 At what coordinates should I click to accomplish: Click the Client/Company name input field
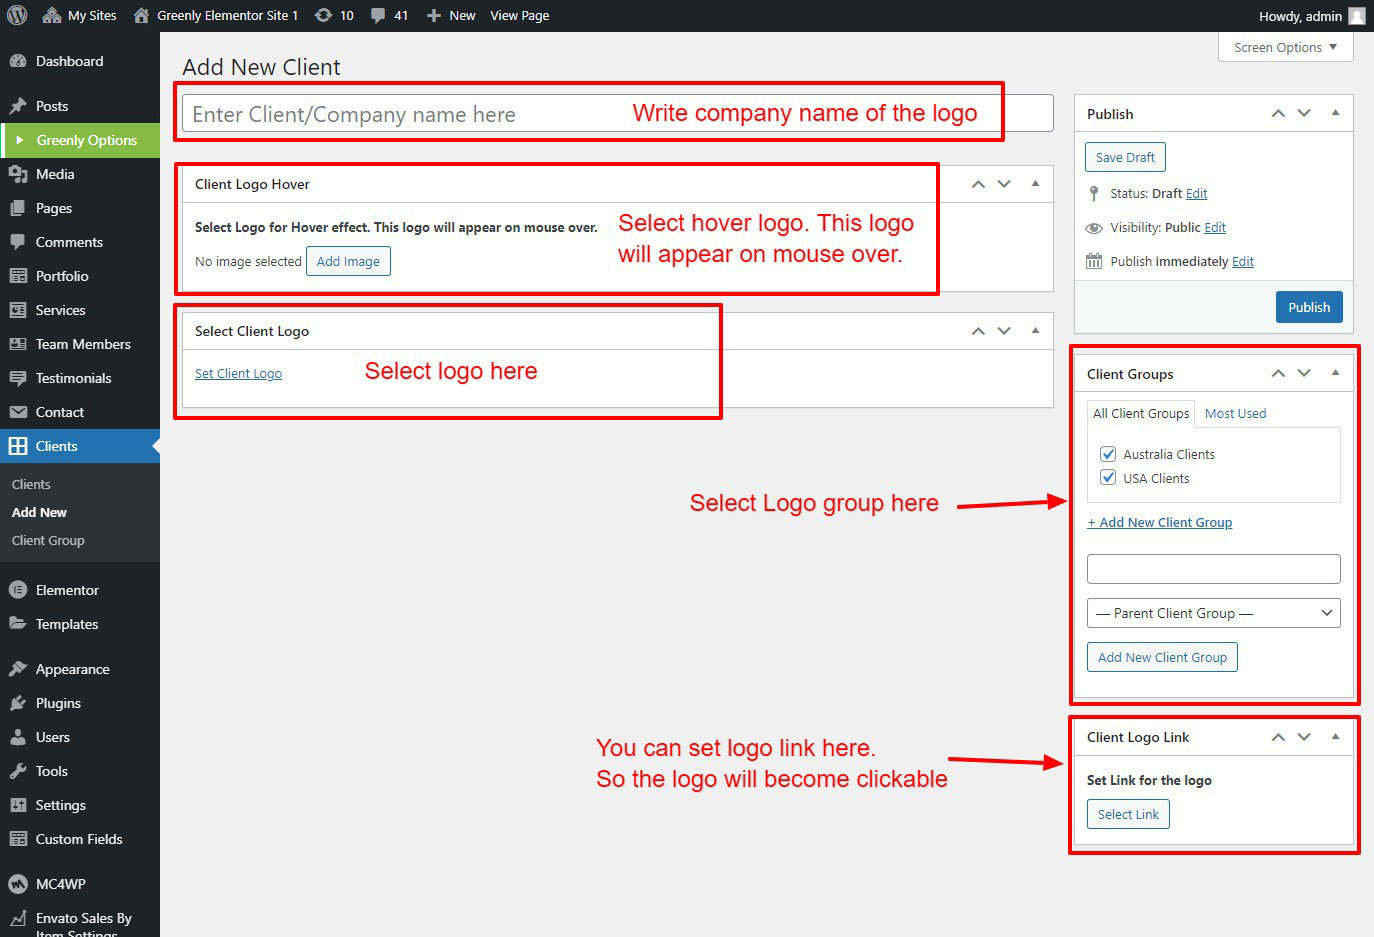click(x=400, y=114)
